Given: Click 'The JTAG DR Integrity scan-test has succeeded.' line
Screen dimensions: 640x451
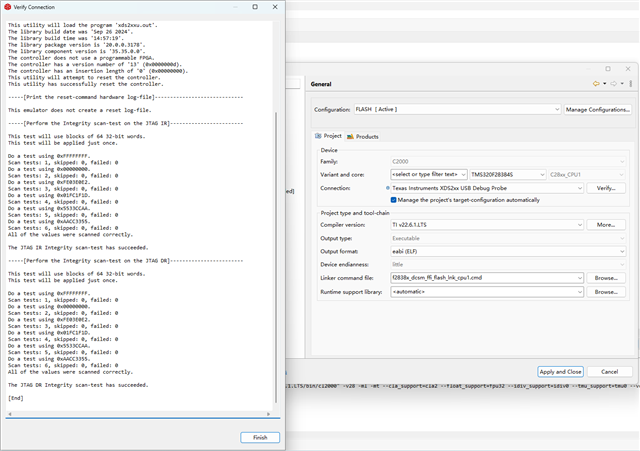Looking at the screenshot, I should click(78, 385).
